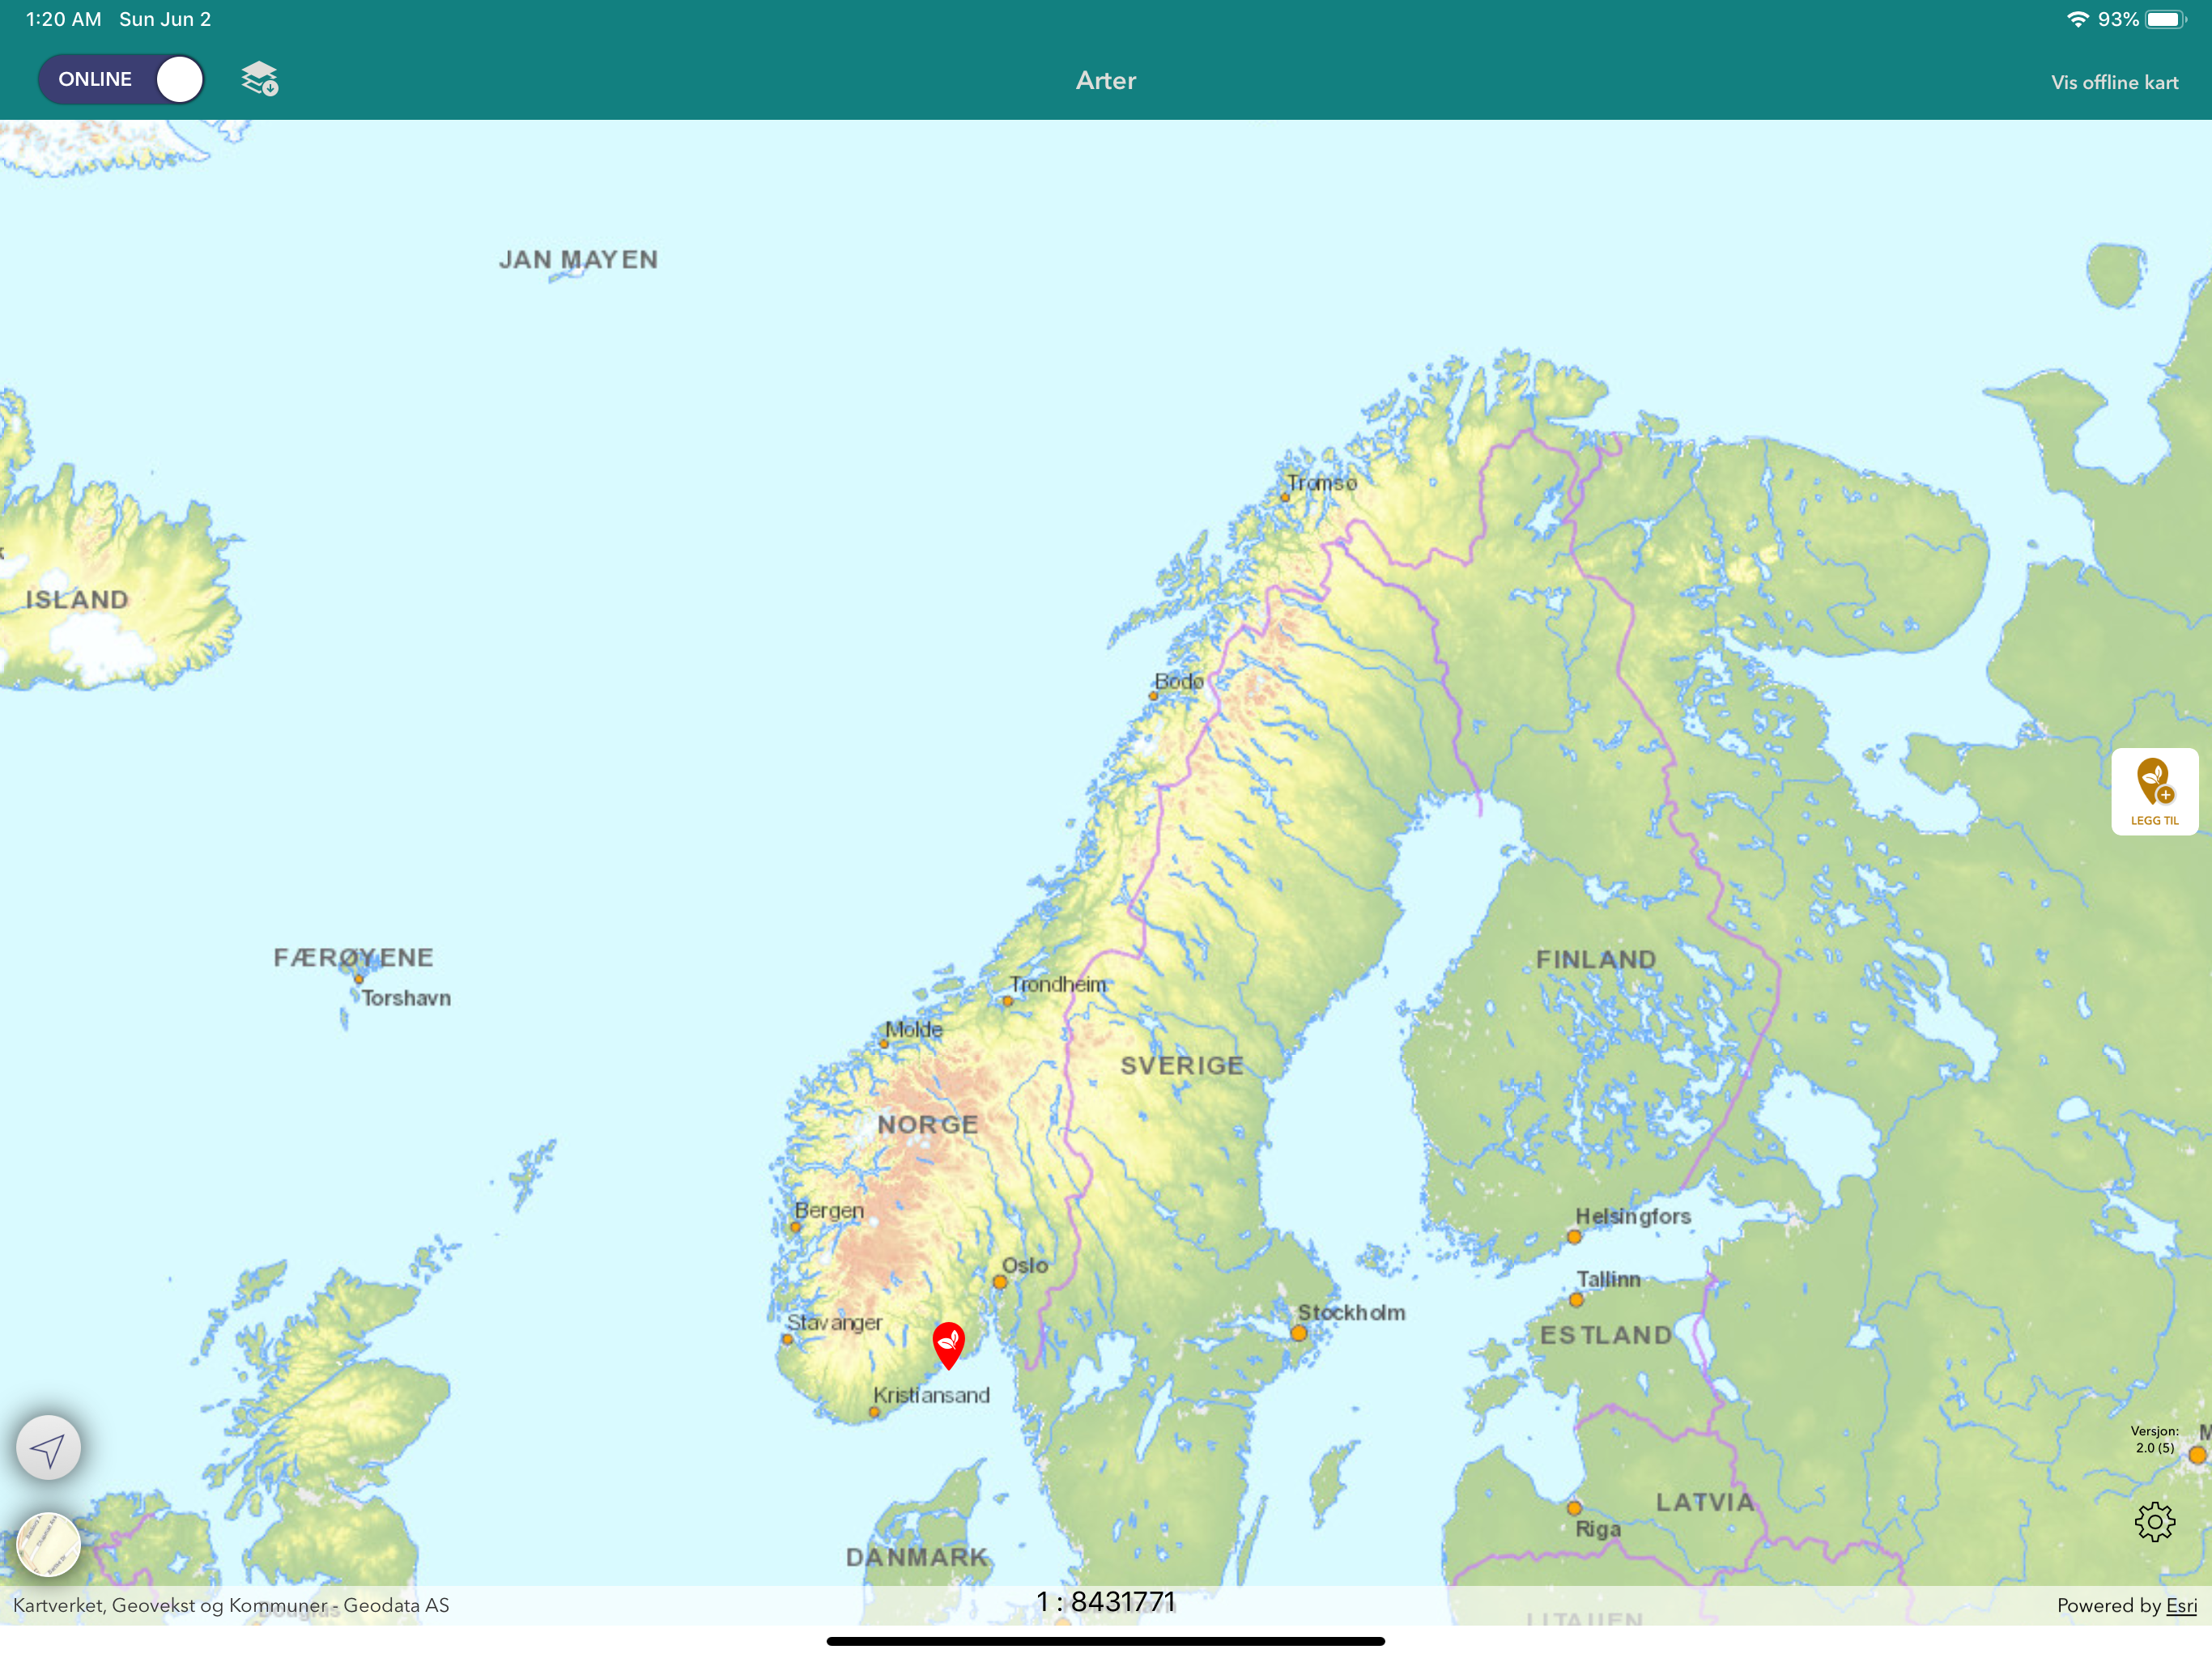
Task: Tap Vis offline kart
Action: click(2114, 82)
